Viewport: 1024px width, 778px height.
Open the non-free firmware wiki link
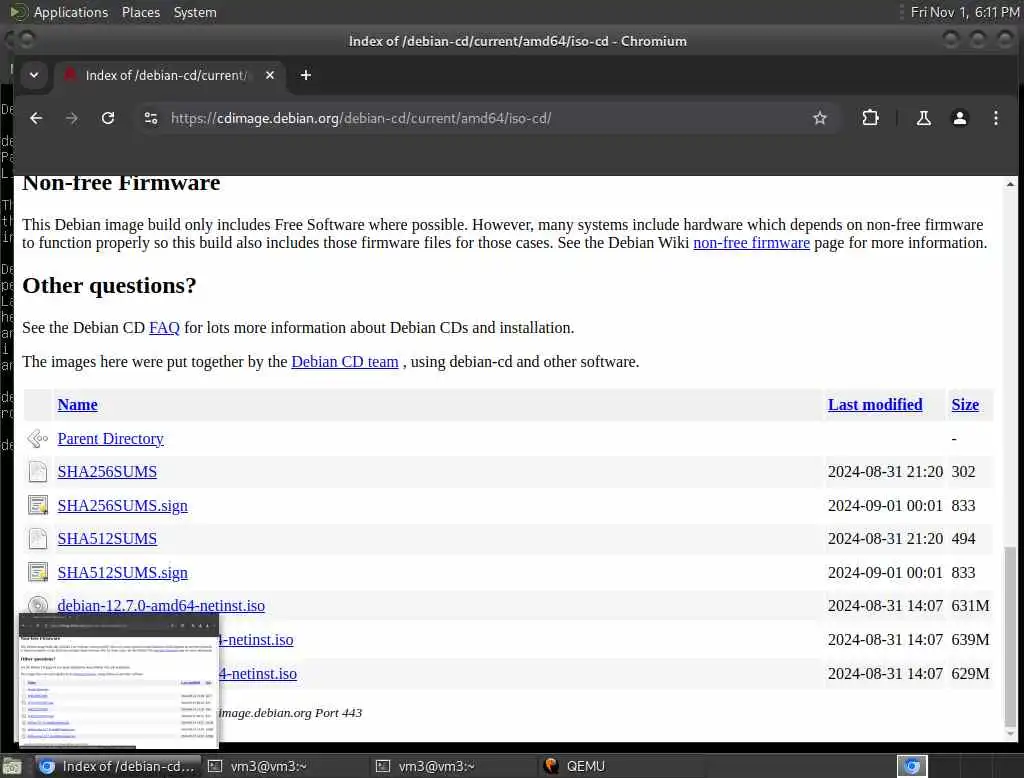tap(751, 243)
